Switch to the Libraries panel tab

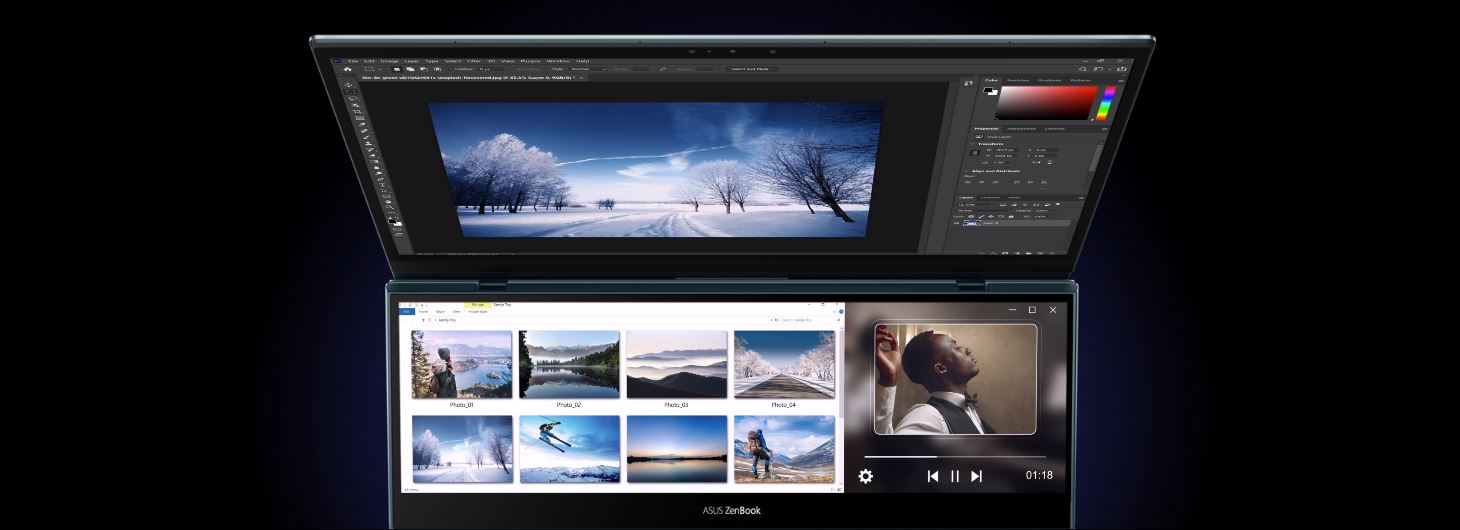(x=1054, y=129)
